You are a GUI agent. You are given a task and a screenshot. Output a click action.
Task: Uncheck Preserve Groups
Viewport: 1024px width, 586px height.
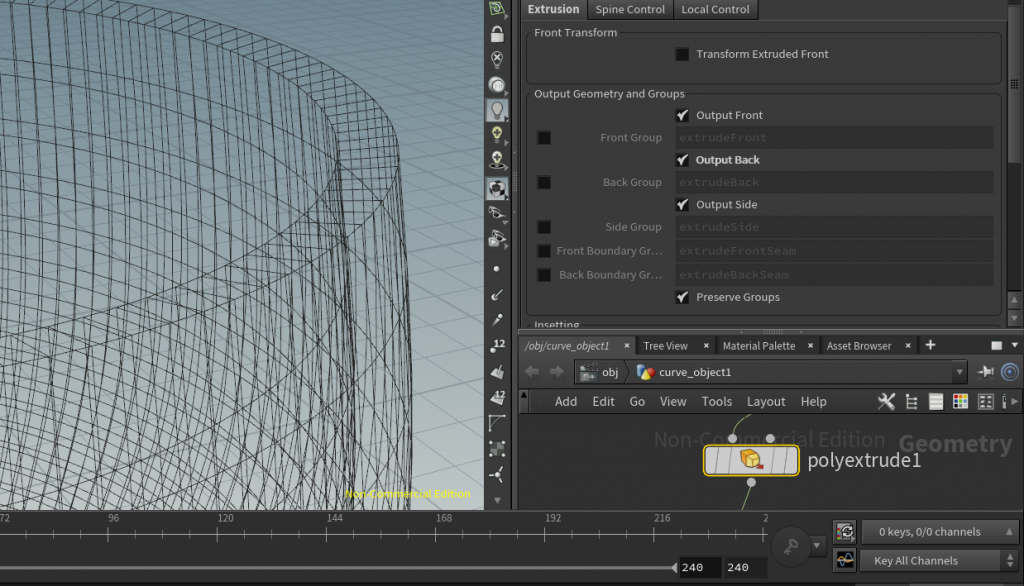[x=682, y=297]
